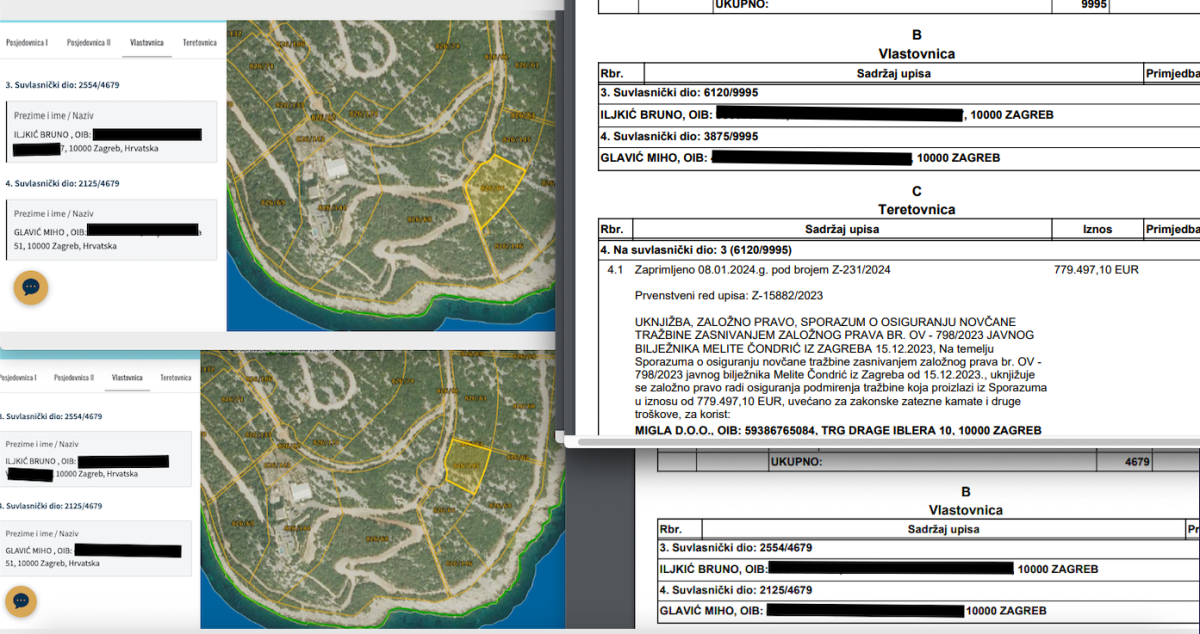Open Teretovnica tab in lower panel
This screenshot has width=1200, height=634.
[176, 378]
